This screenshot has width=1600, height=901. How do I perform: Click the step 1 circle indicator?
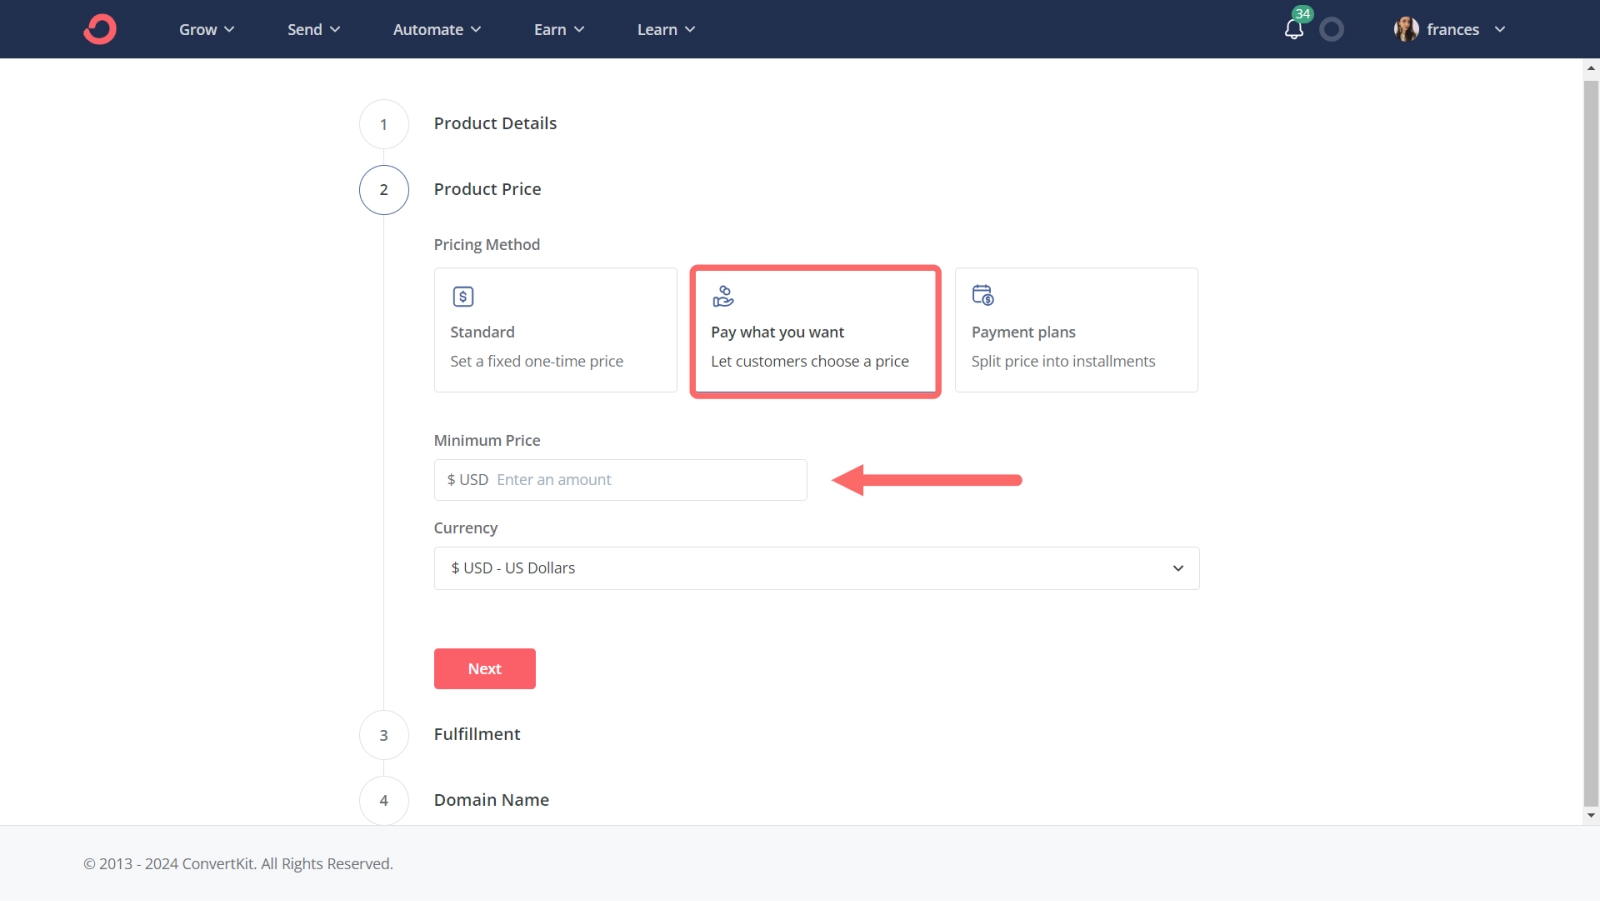click(x=384, y=125)
